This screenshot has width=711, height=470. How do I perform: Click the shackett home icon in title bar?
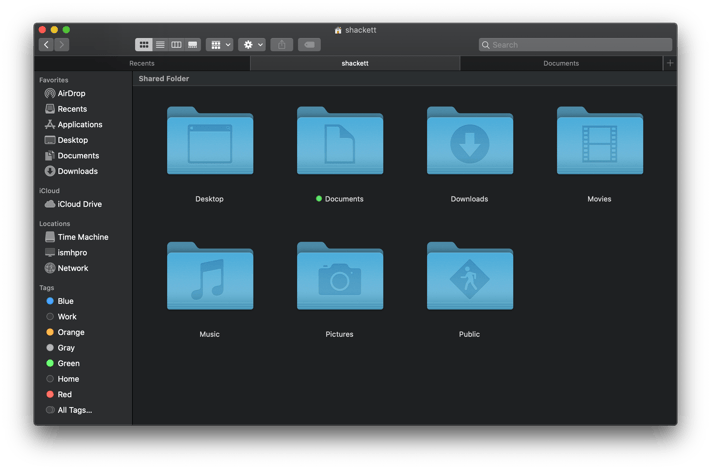(338, 30)
